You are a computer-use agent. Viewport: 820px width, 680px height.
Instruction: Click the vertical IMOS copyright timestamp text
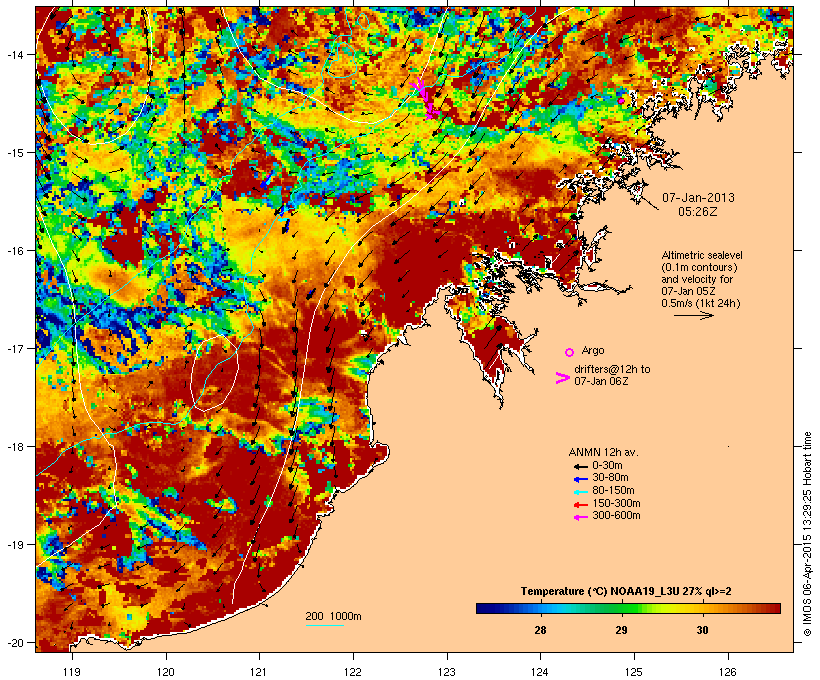click(x=807, y=534)
